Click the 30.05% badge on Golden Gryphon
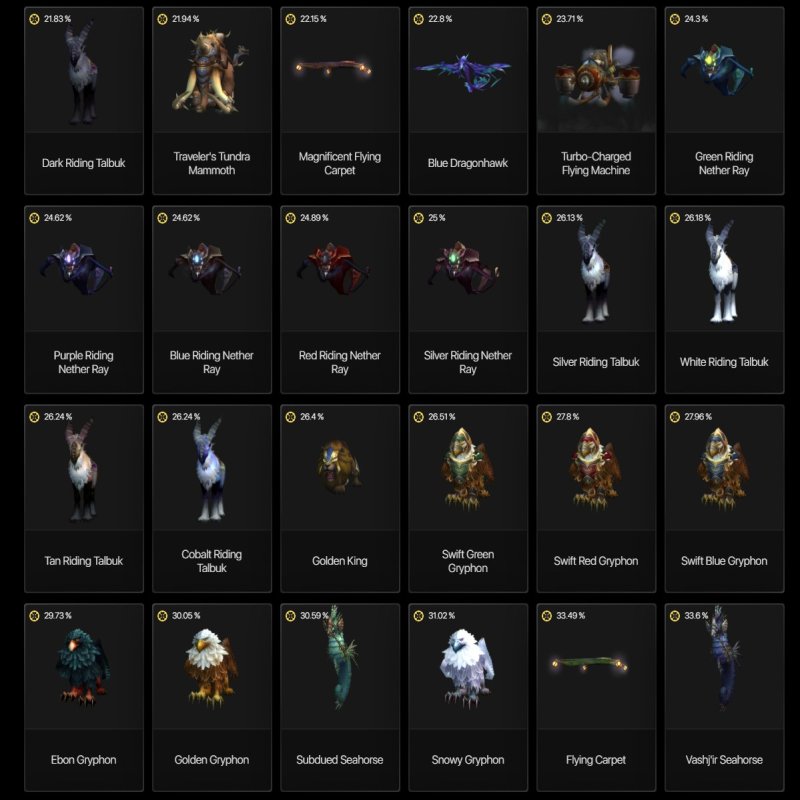The height and width of the screenshot is (800, 800). (179, 616)
